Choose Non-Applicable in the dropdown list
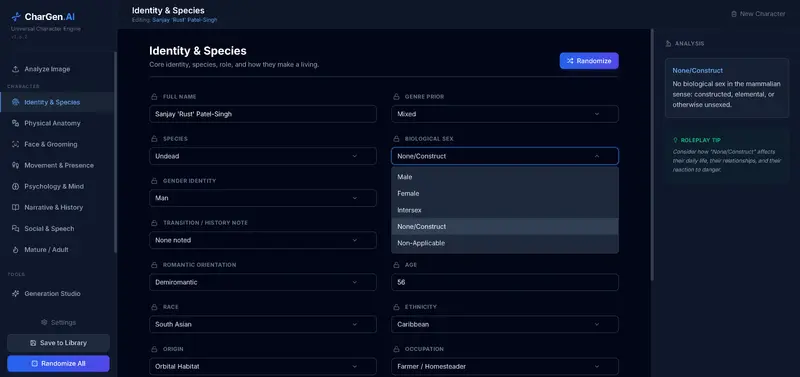This screenshot has height=377, width=800. coord(505,243)
